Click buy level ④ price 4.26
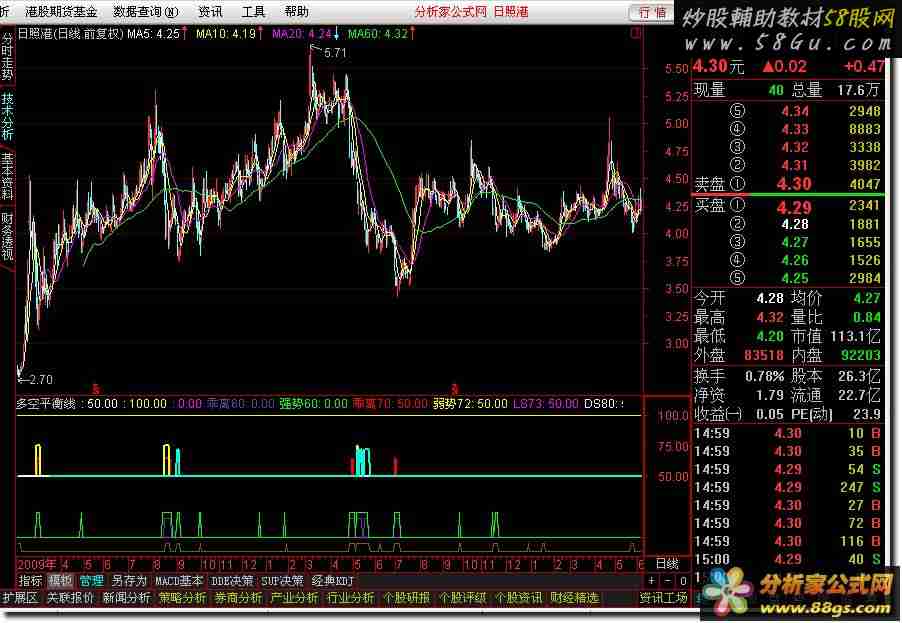Screen dimensions: 902x623 pyautogui.click(x=795, y=261)
